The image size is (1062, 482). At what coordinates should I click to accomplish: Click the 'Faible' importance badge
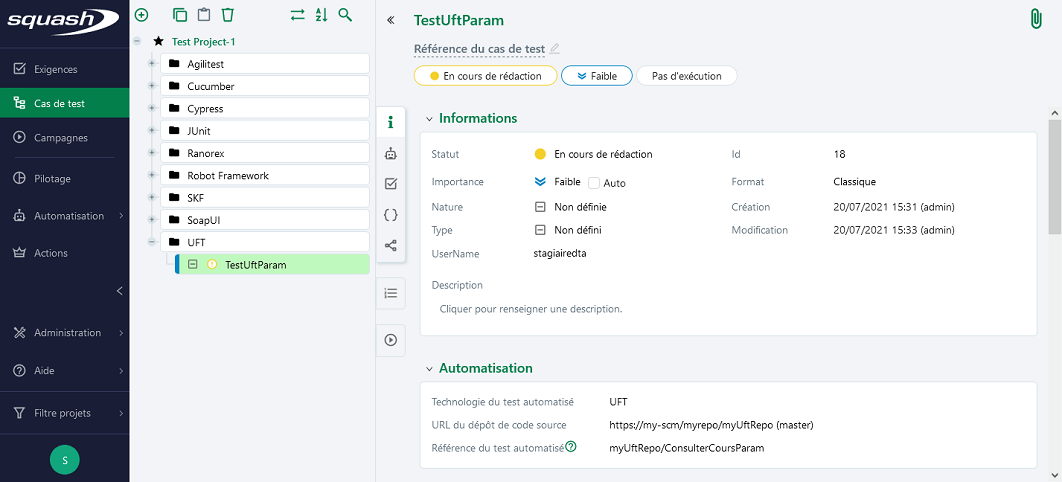(597, 76)
